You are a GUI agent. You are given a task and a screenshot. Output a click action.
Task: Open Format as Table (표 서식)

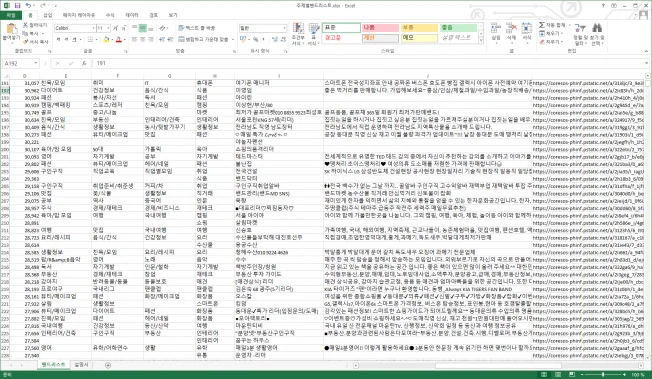click(314, 34)
